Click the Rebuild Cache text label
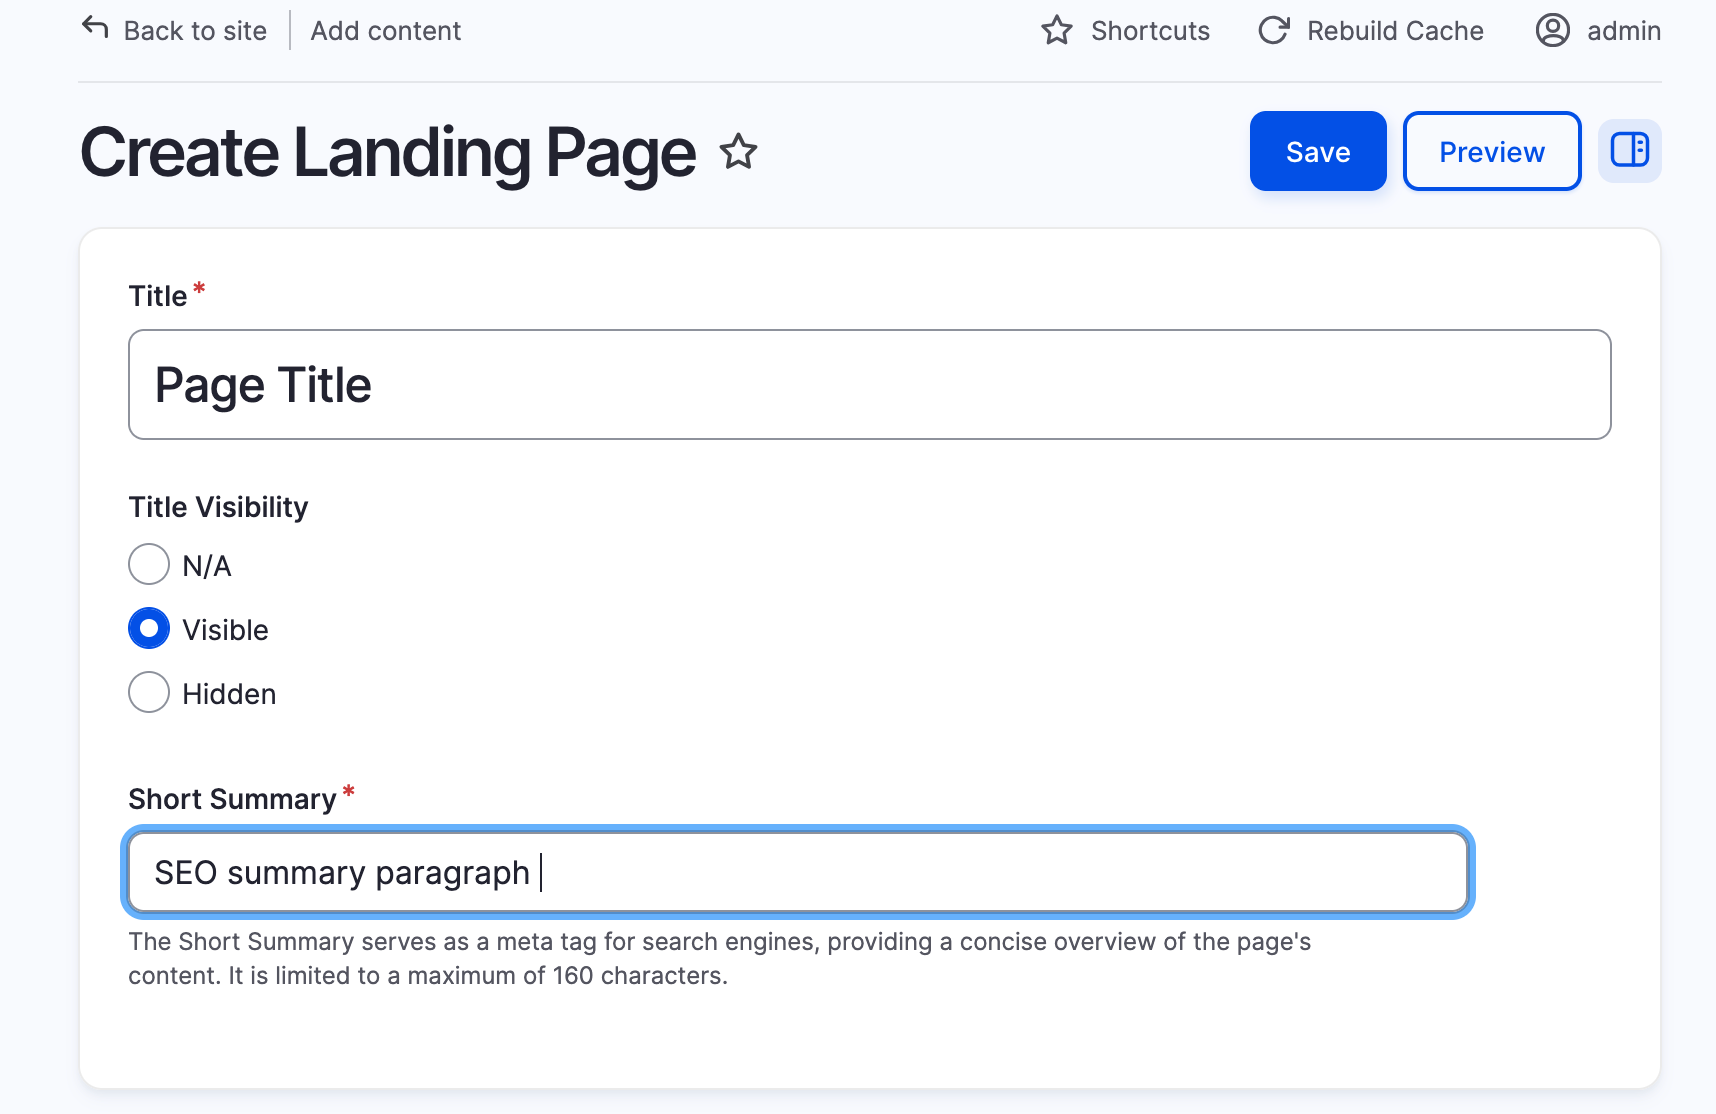The width and height of the screenshot is (1716, 1114). click(1395, 31)
